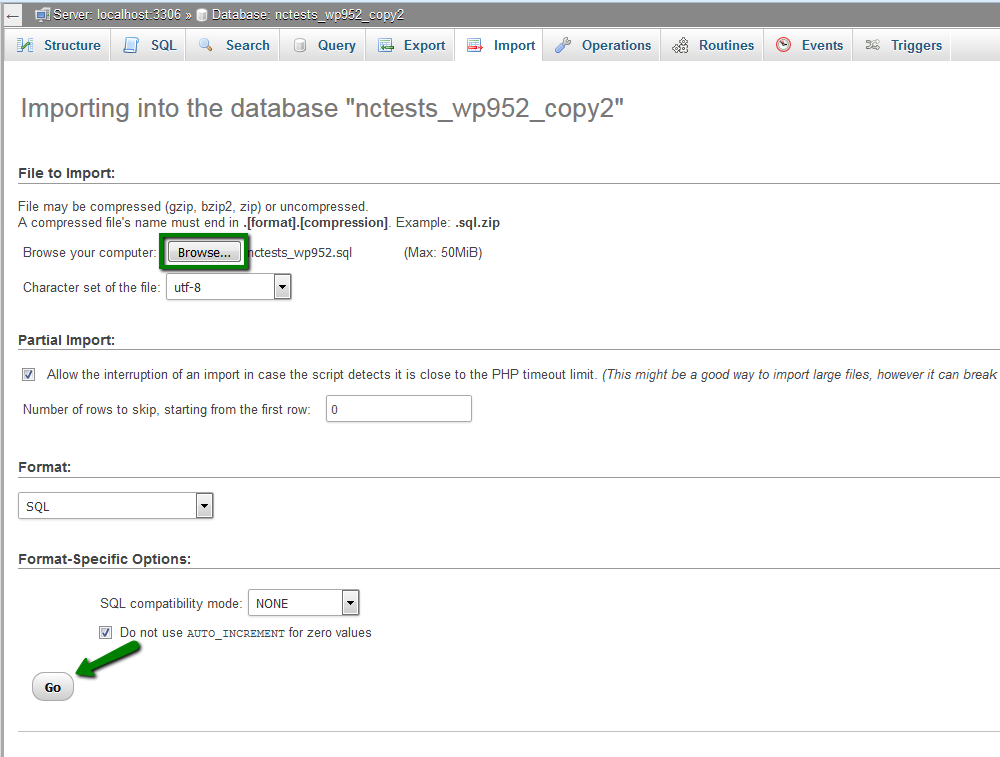Click the Go button to import
This screenshot has width=1000, height=757.
[x=53, y=687]
